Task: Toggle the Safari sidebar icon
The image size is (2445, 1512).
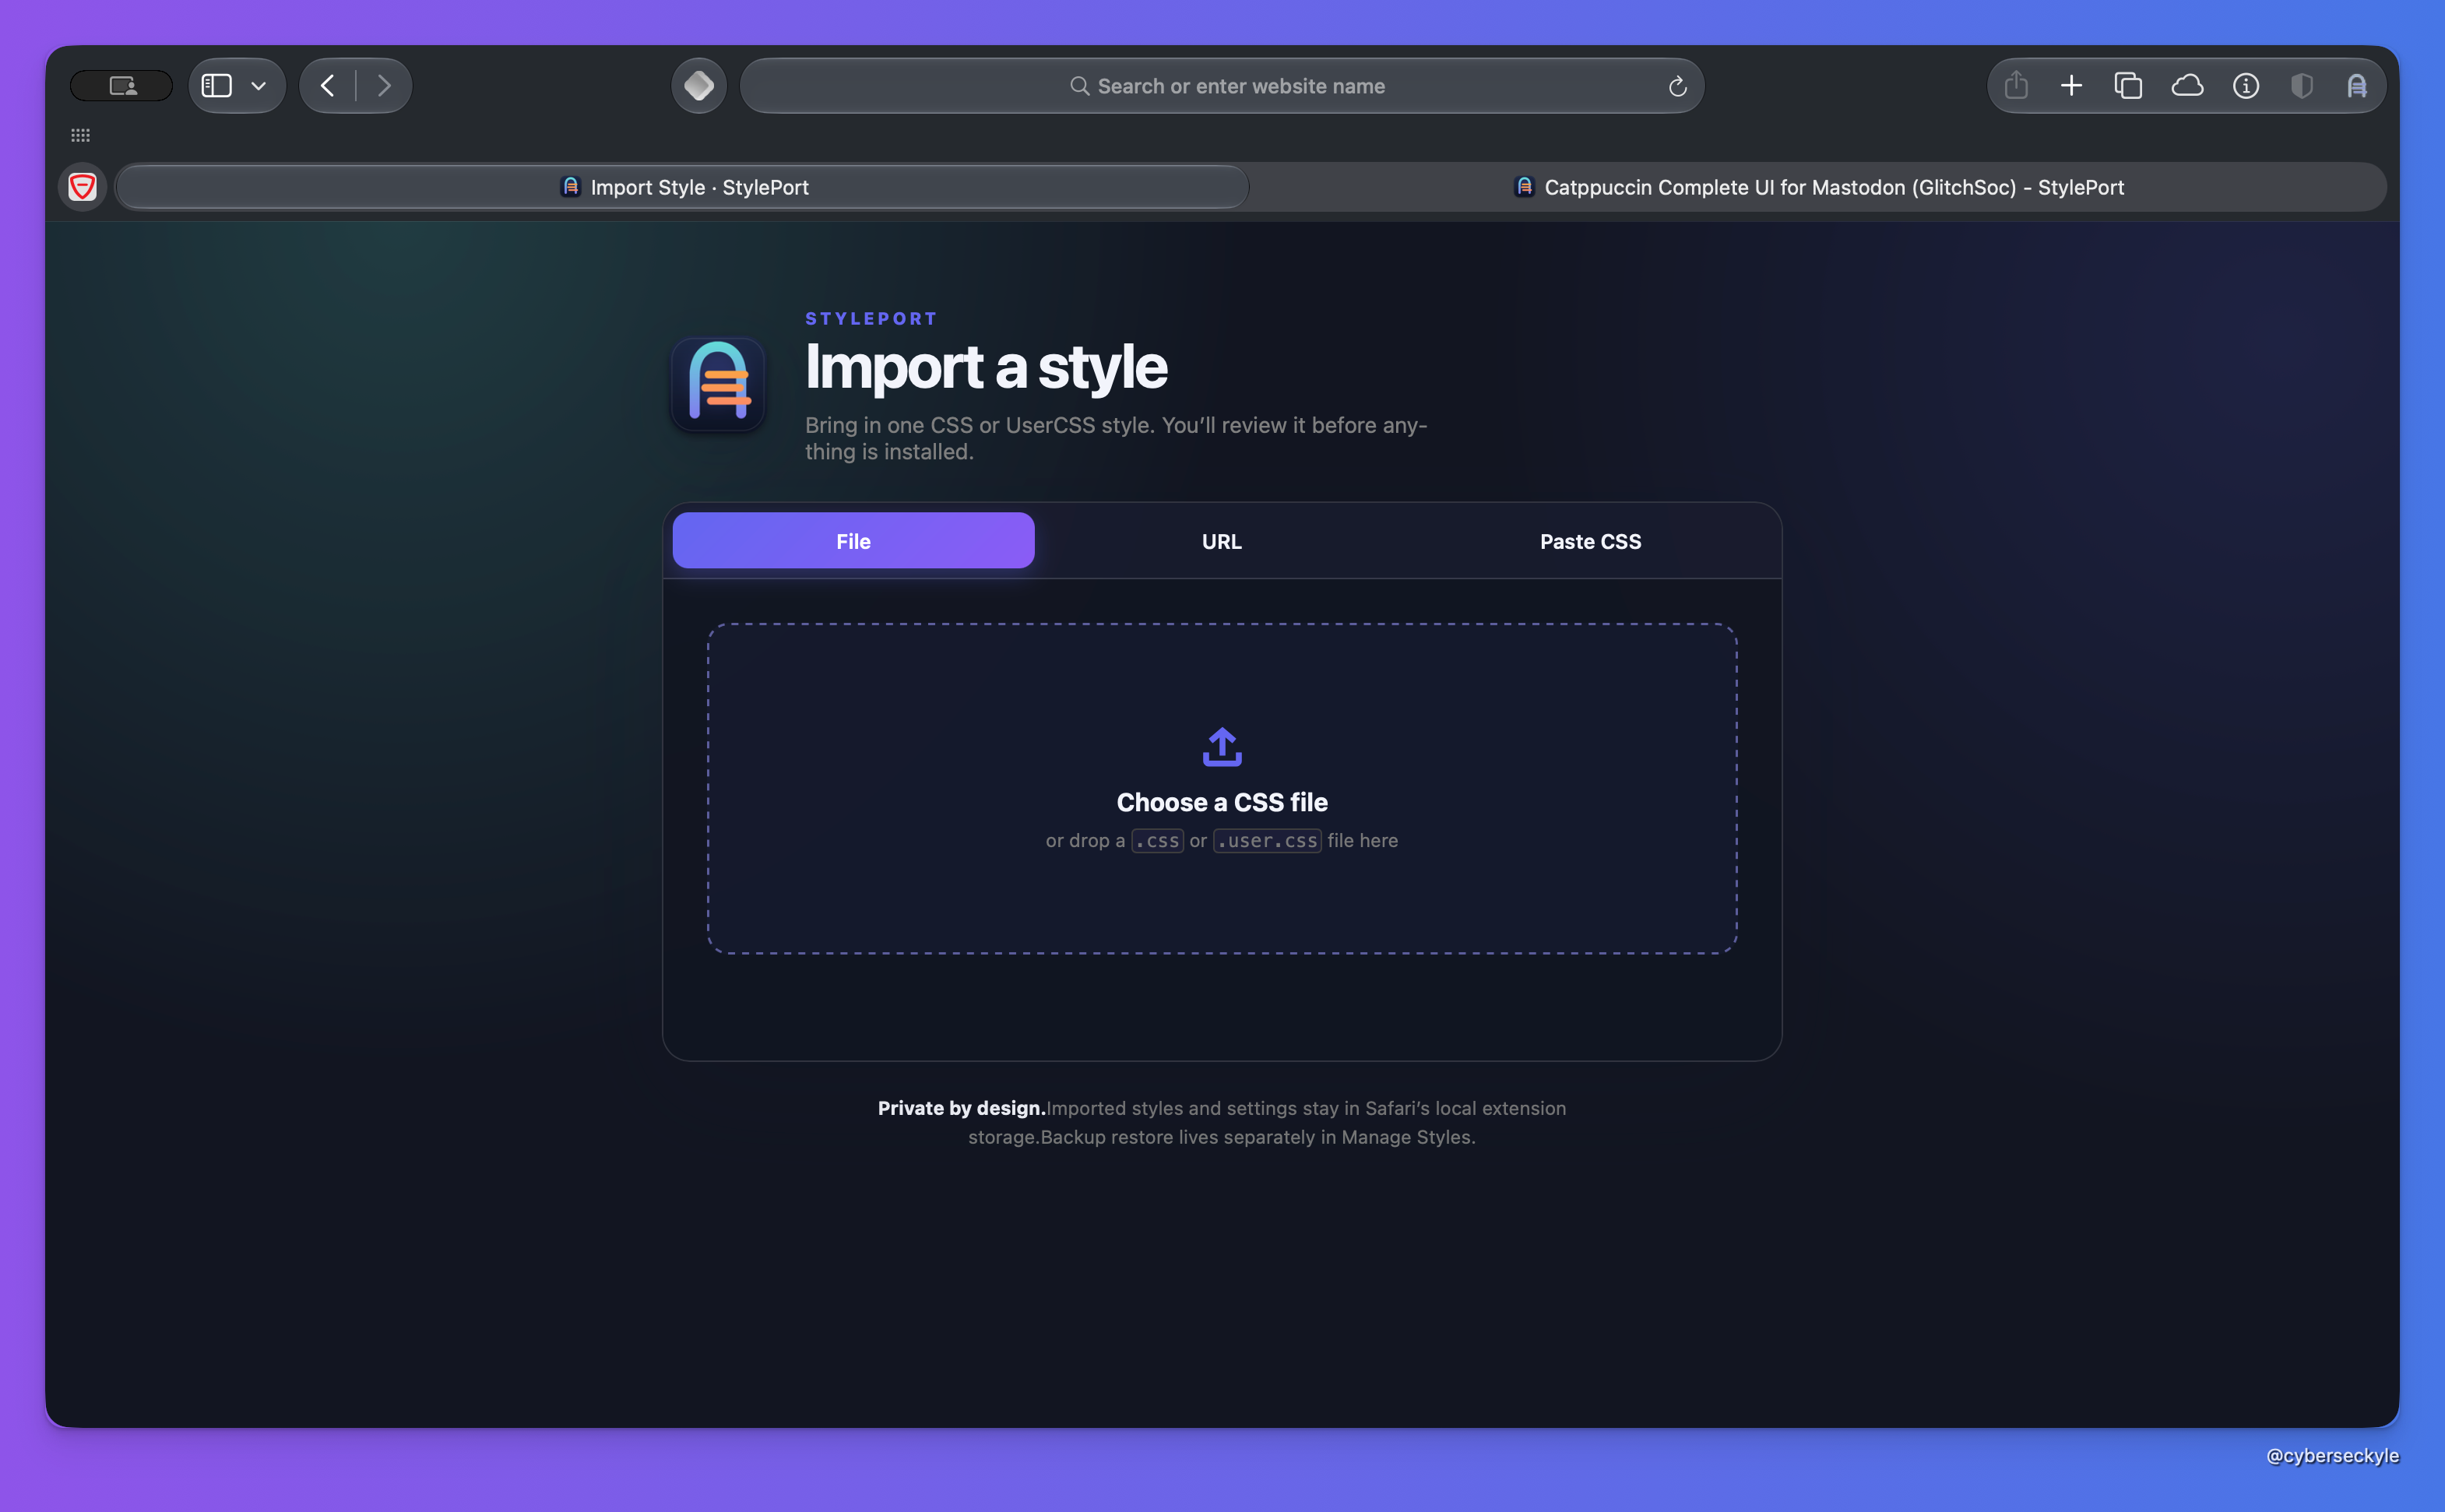Action: pos(217,86)
